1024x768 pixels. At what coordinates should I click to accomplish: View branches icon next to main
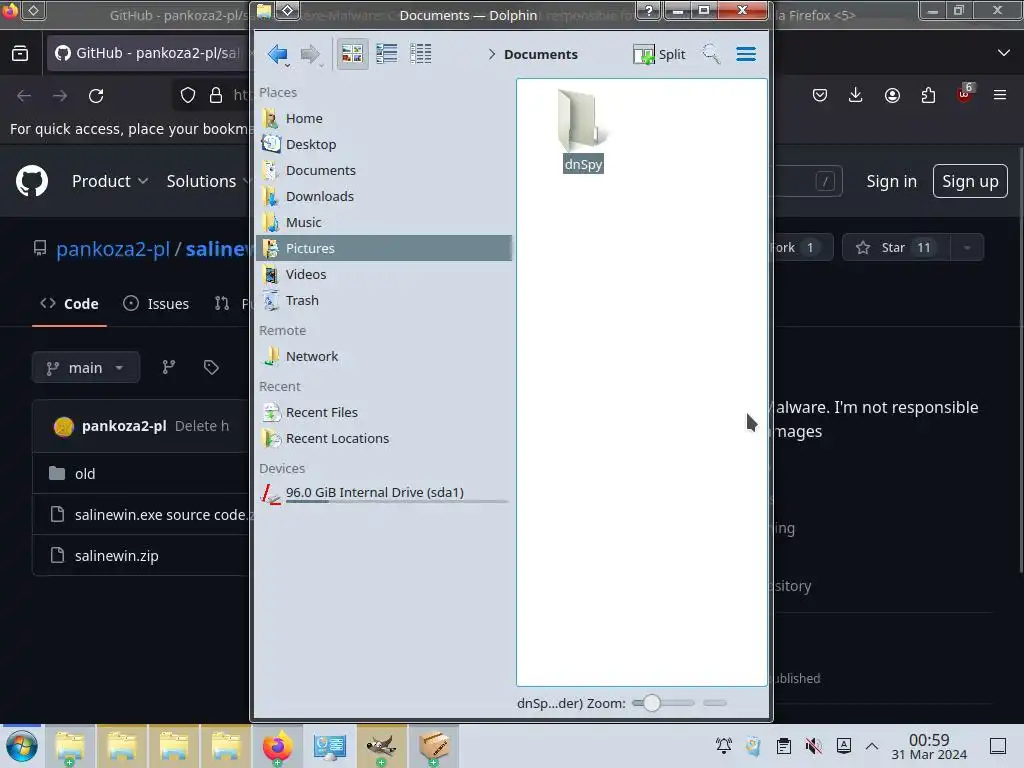pyautogui.click(x=168, y=368)
